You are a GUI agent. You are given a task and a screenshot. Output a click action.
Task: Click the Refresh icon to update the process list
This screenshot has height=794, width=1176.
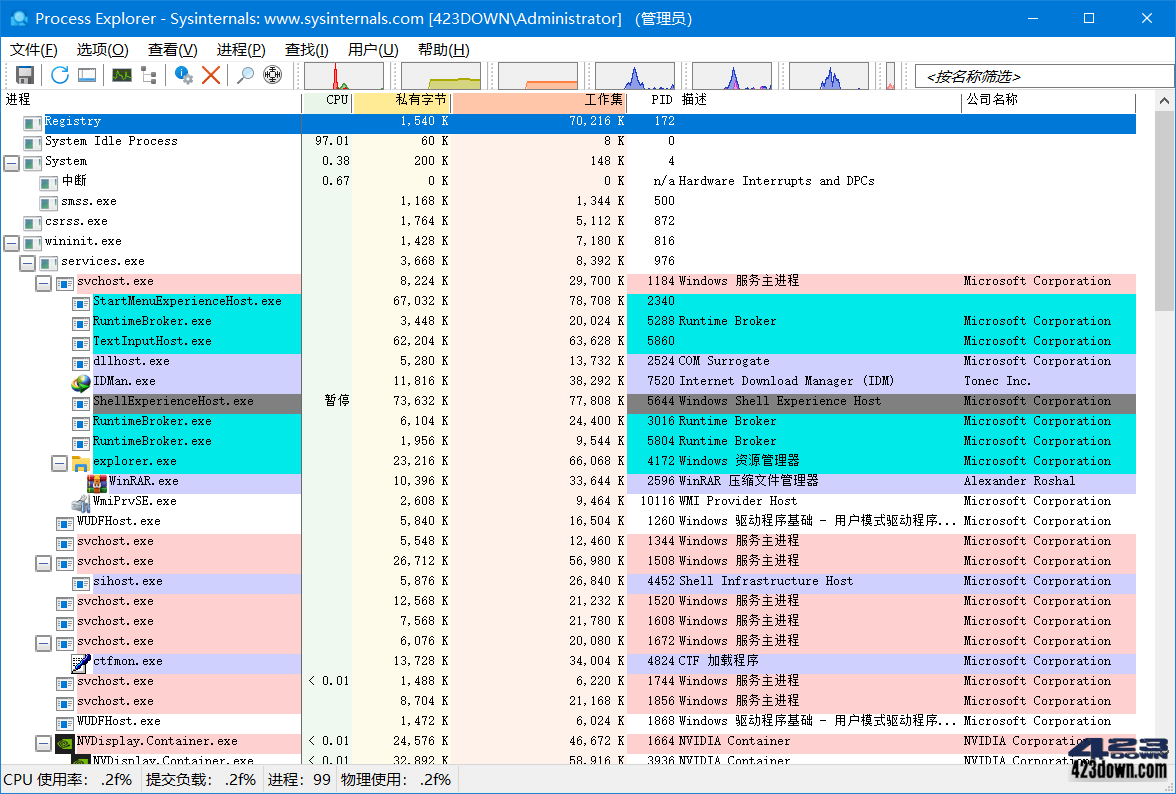pos(60,75)
